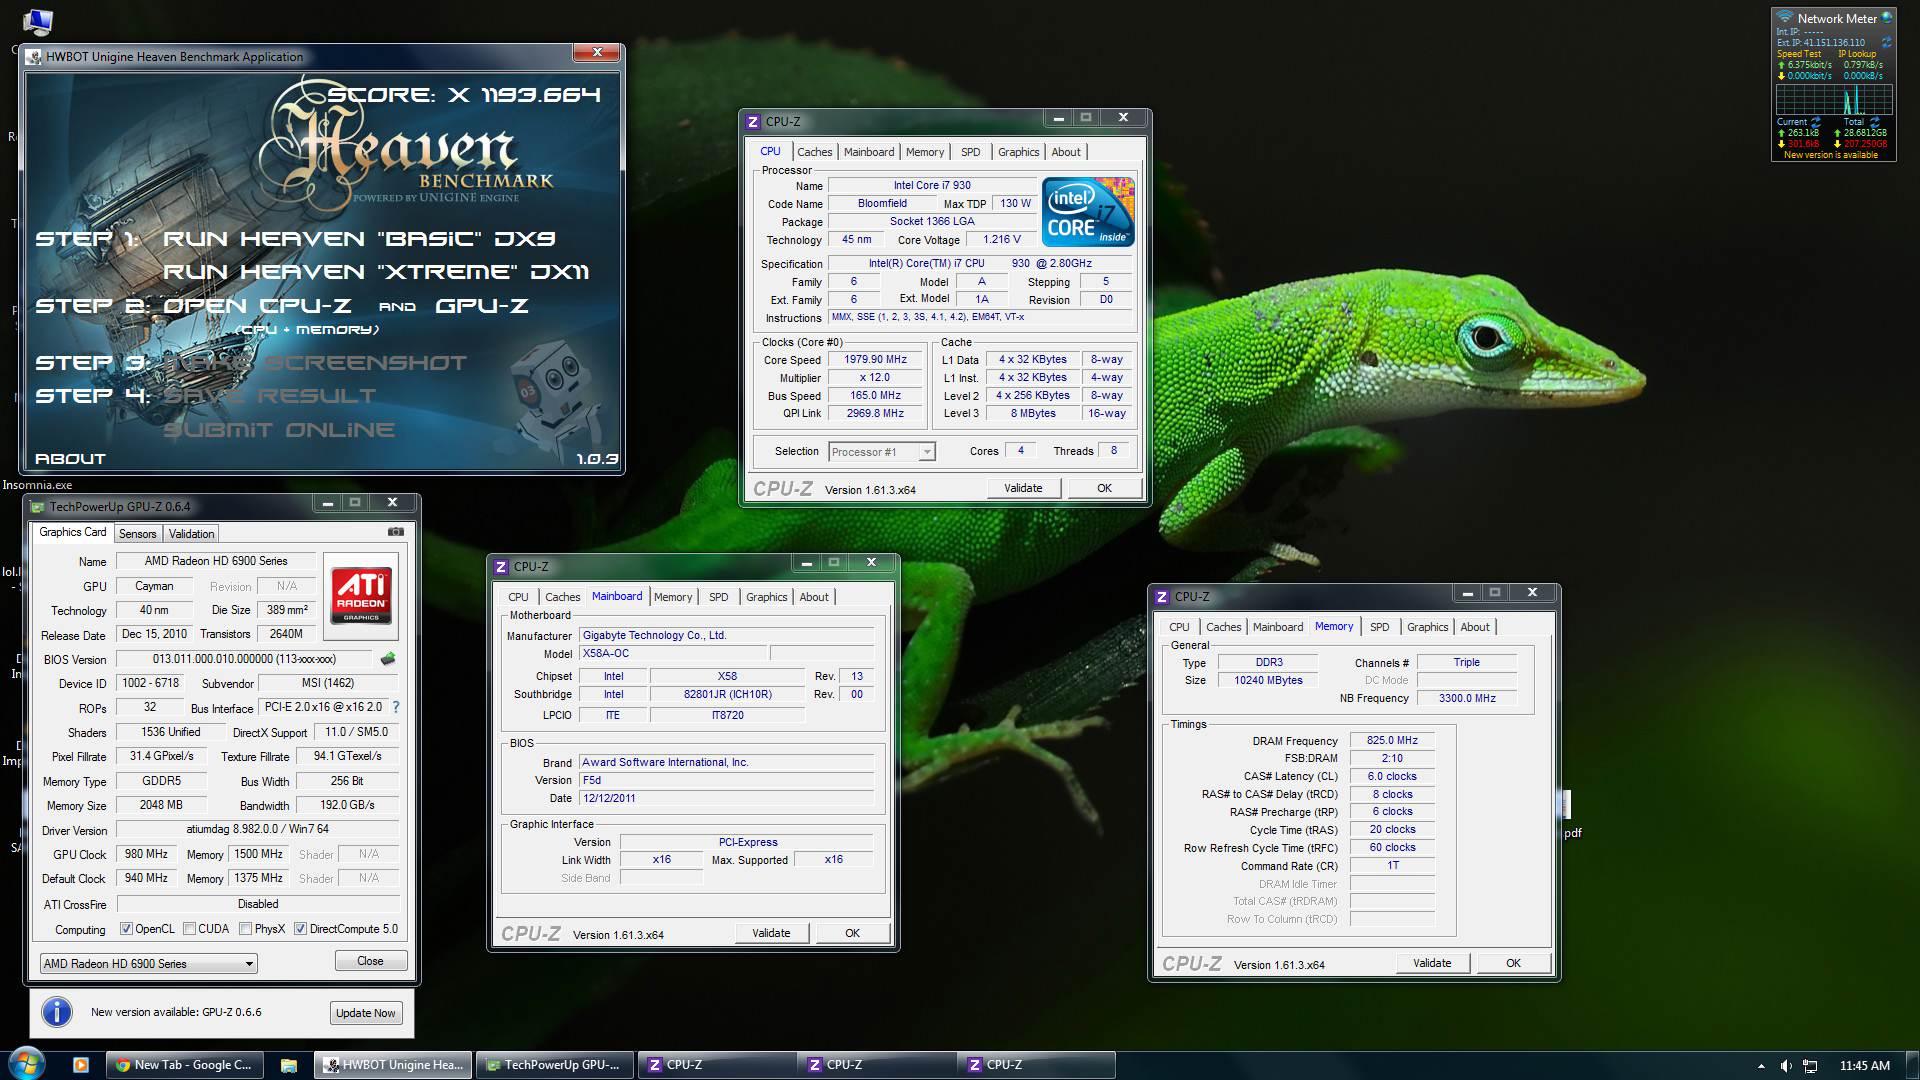
Task: Click the Network Meter wifi icon
Action: click(x=1785, y=18)
